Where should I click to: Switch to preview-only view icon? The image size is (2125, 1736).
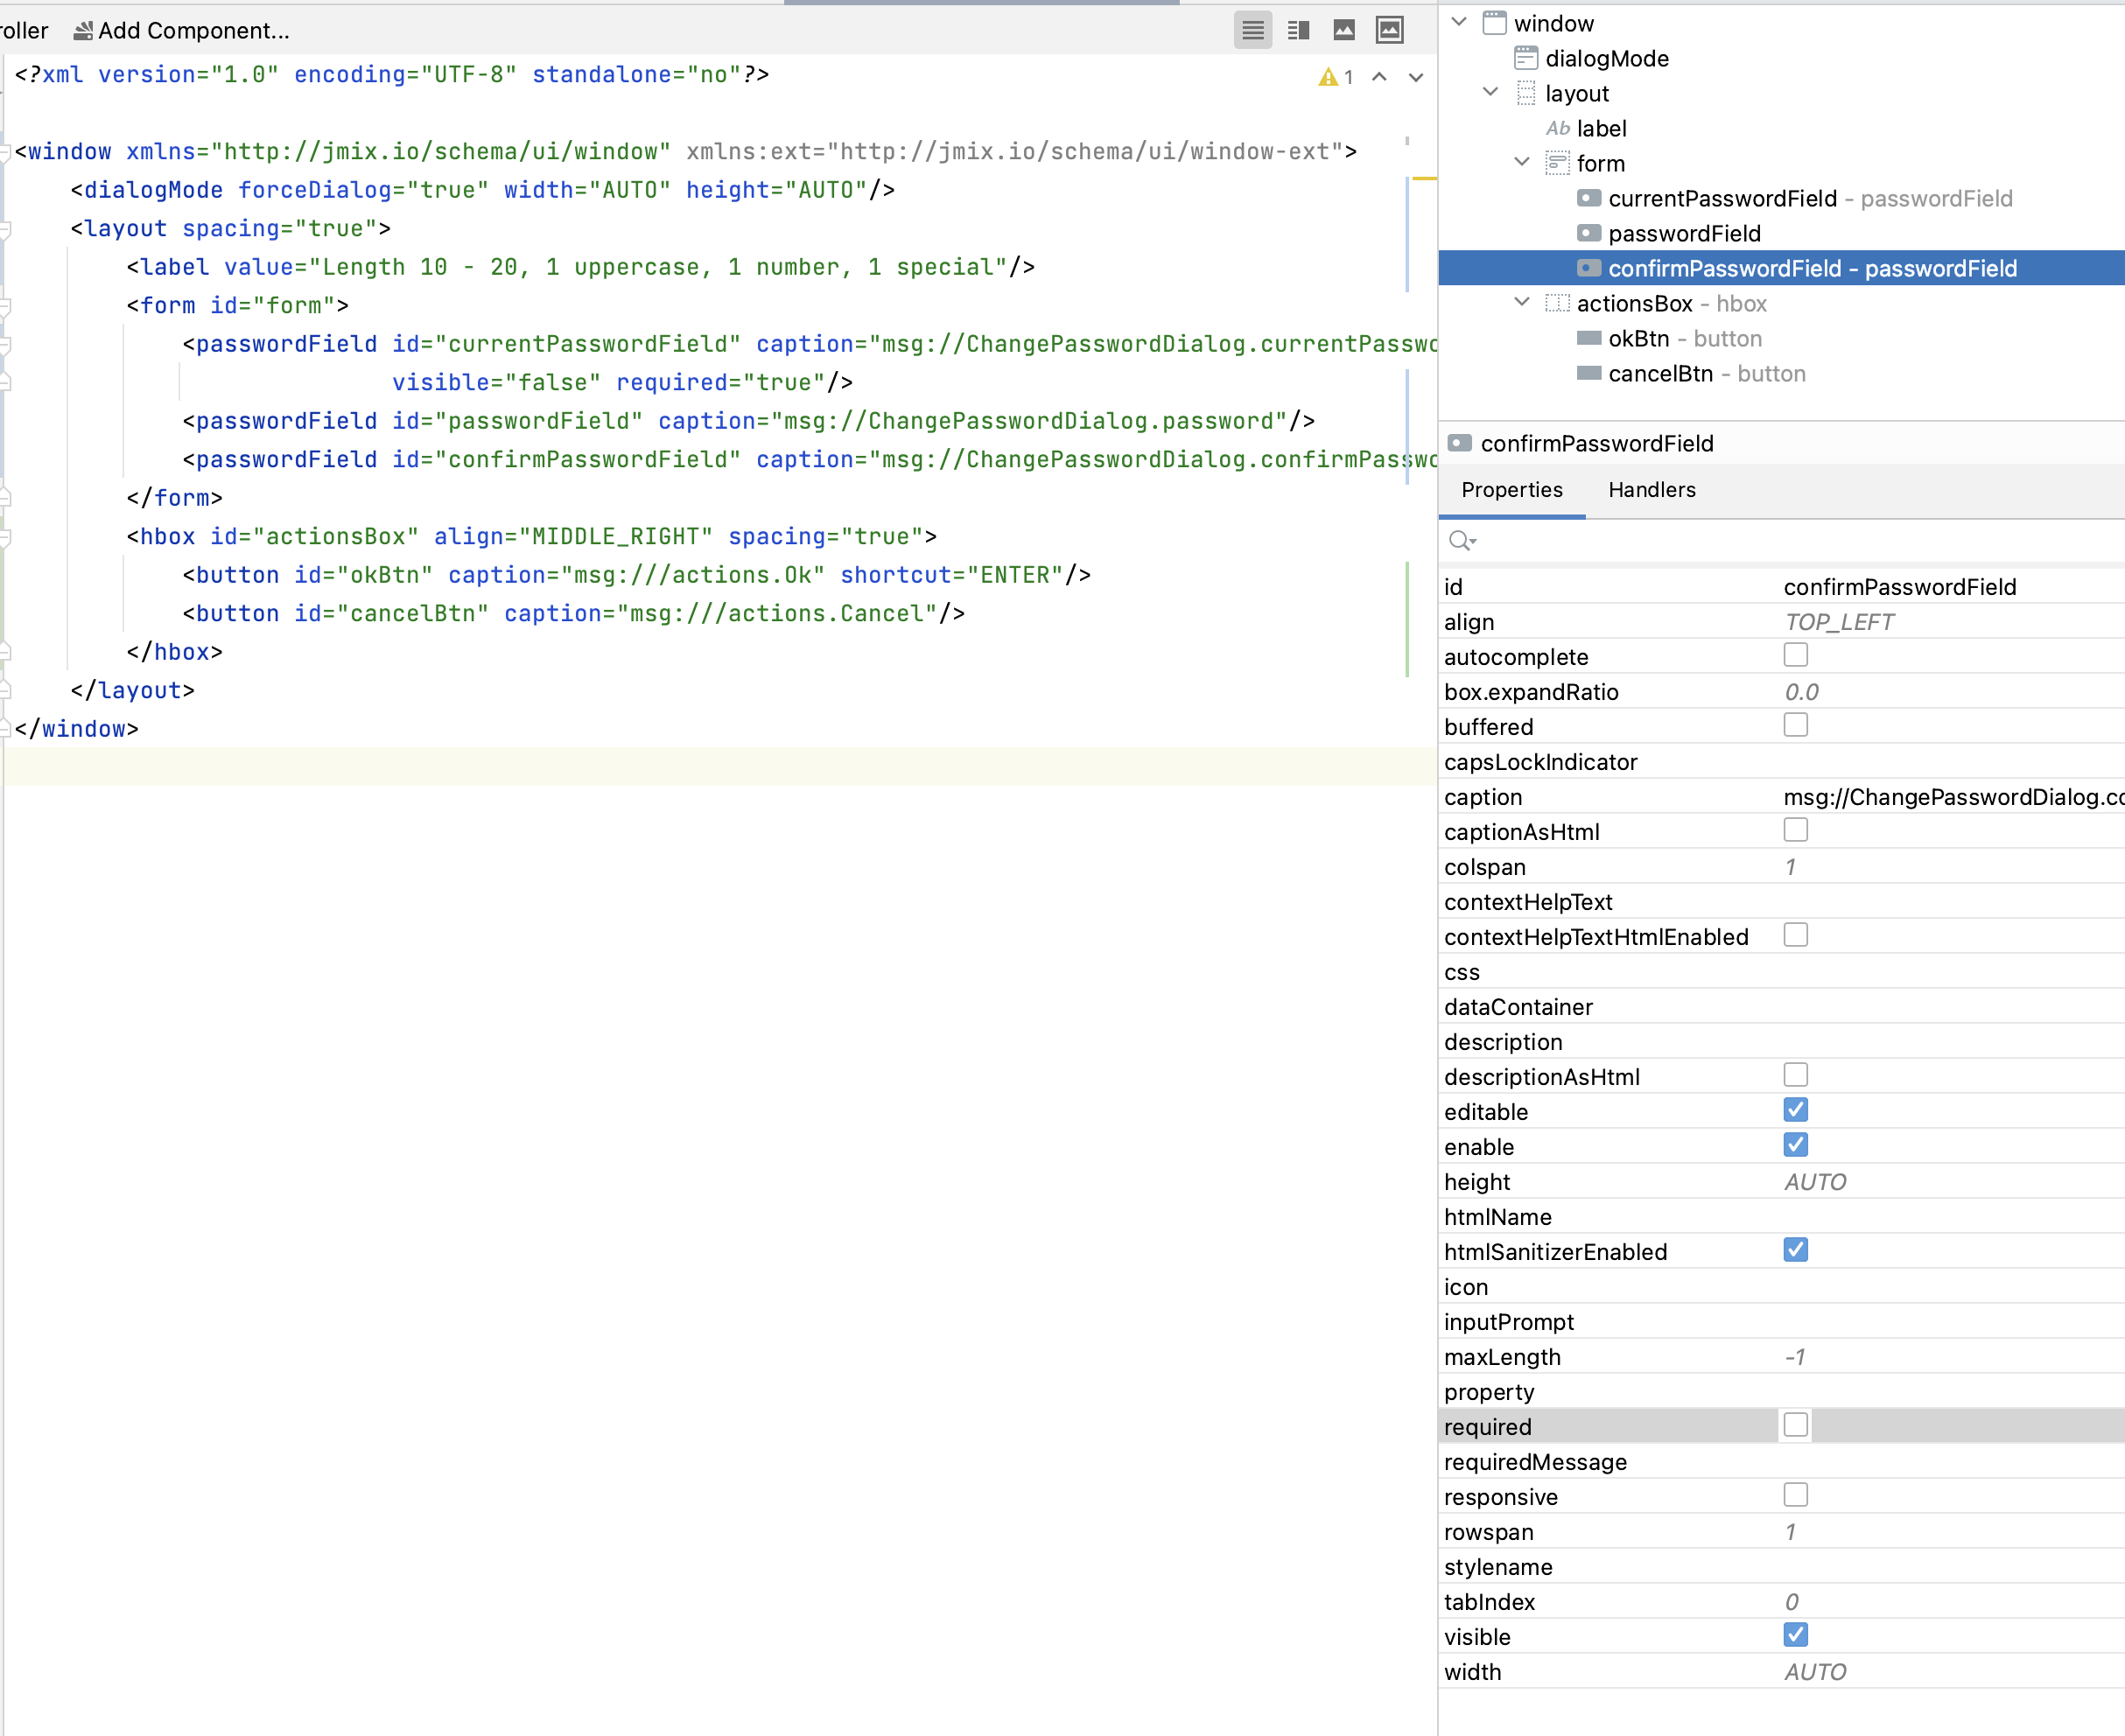[1344, 30]
